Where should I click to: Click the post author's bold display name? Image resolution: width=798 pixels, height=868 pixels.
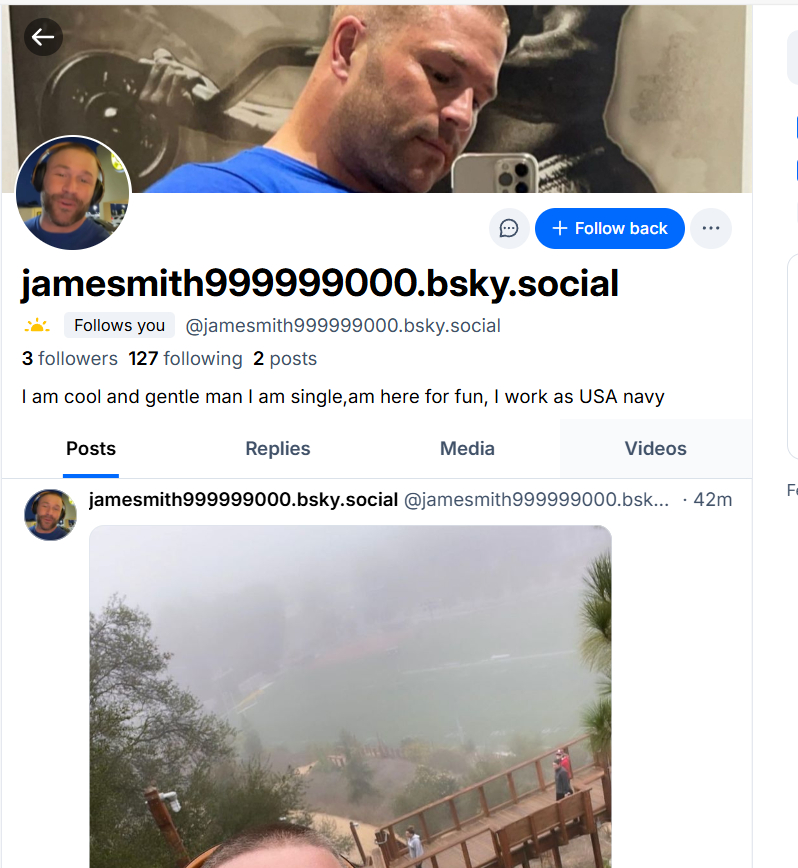[243, 499]
